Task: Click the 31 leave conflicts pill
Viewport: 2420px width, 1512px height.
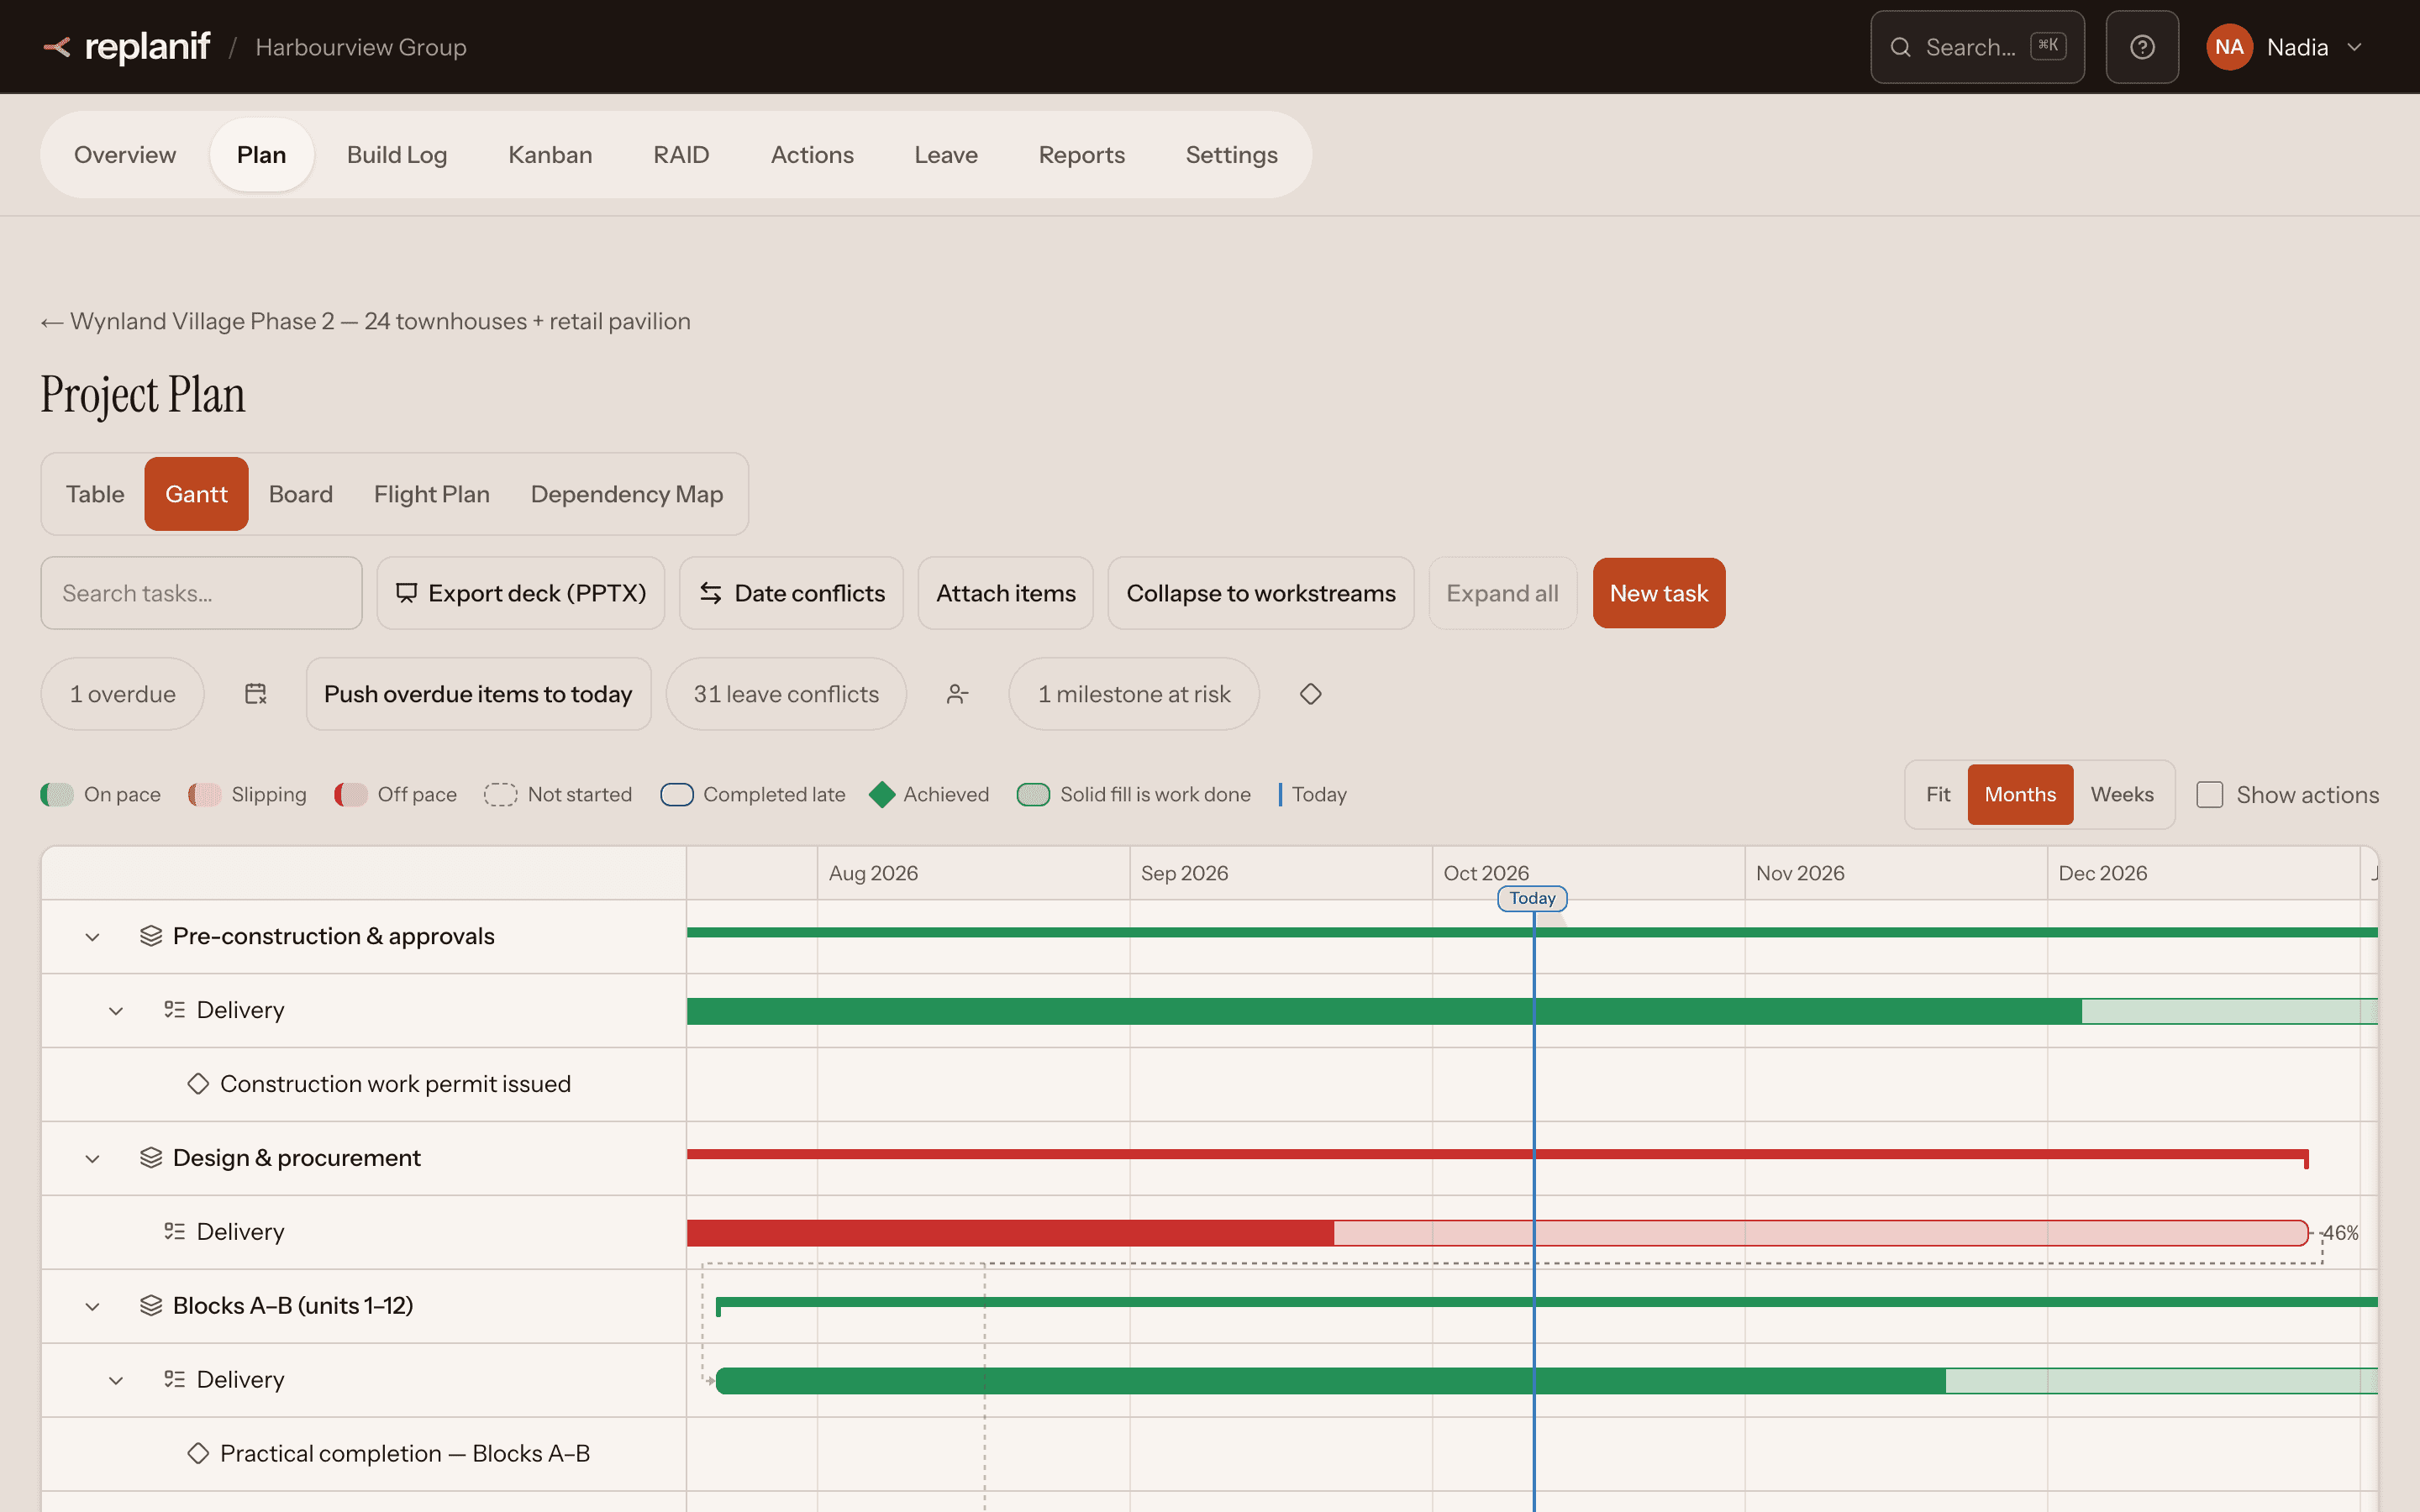Action: point(786,694)
